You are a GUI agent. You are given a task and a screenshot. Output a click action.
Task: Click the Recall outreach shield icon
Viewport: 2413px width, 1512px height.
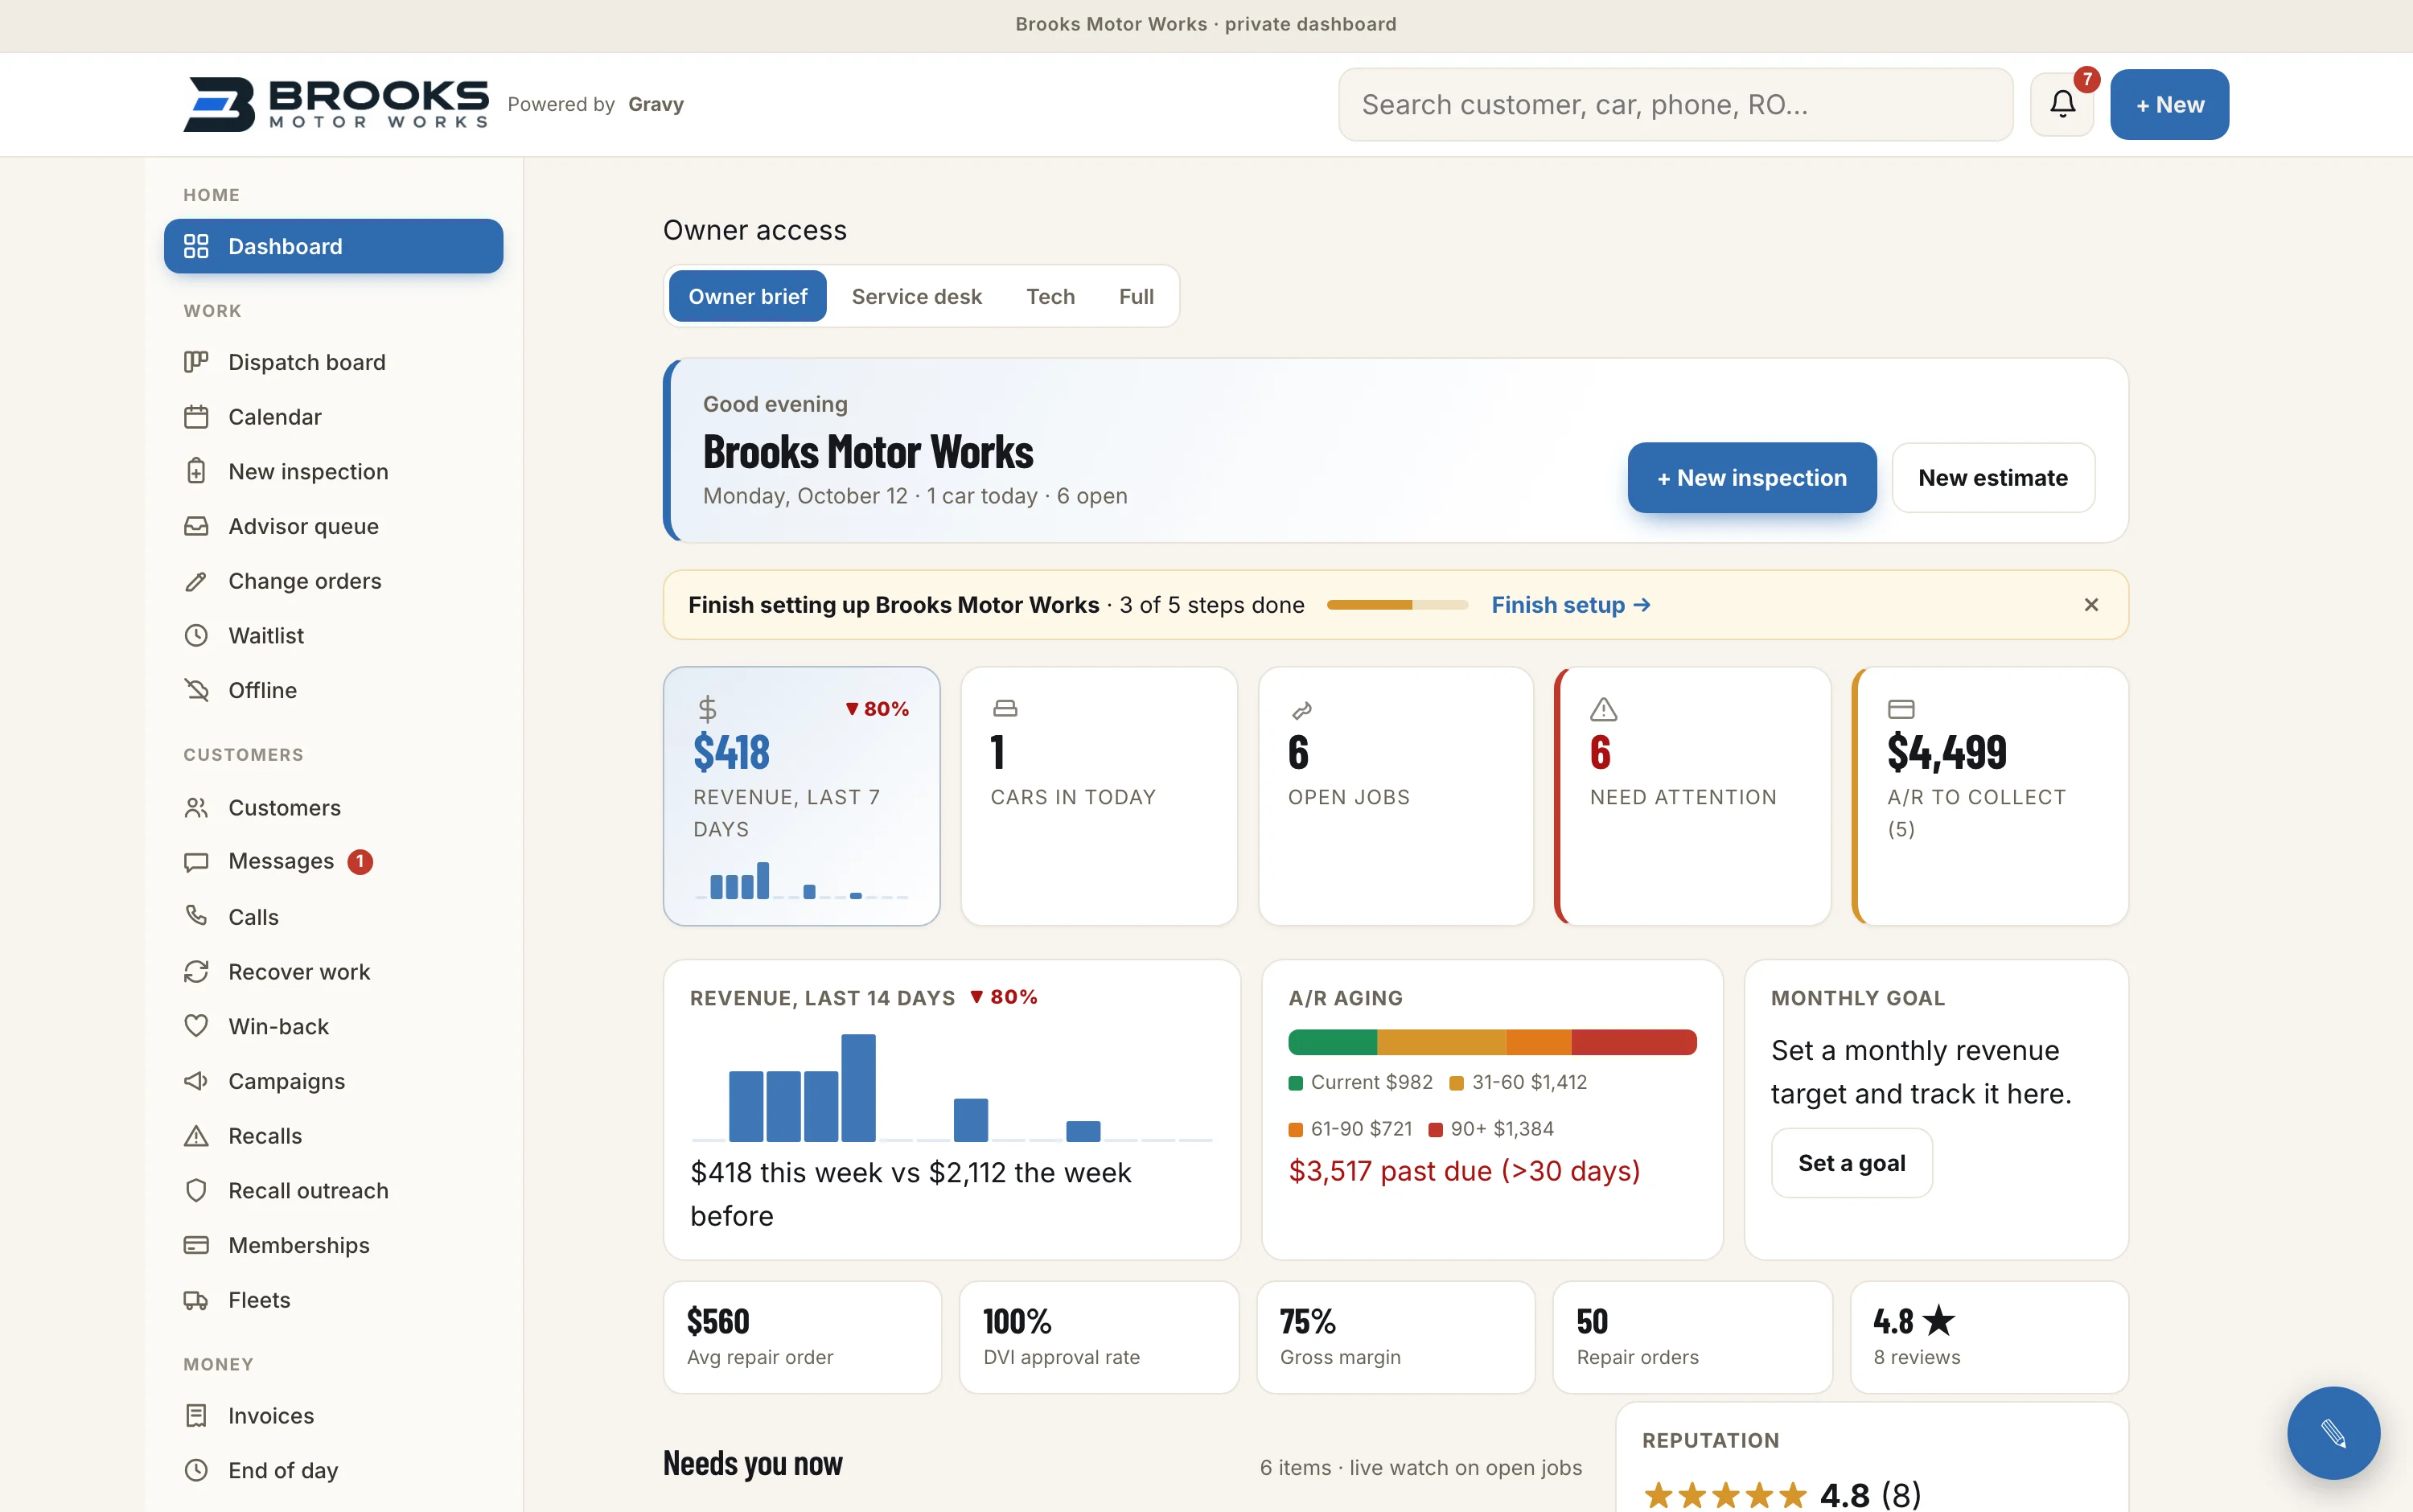tap(196, 1190)
